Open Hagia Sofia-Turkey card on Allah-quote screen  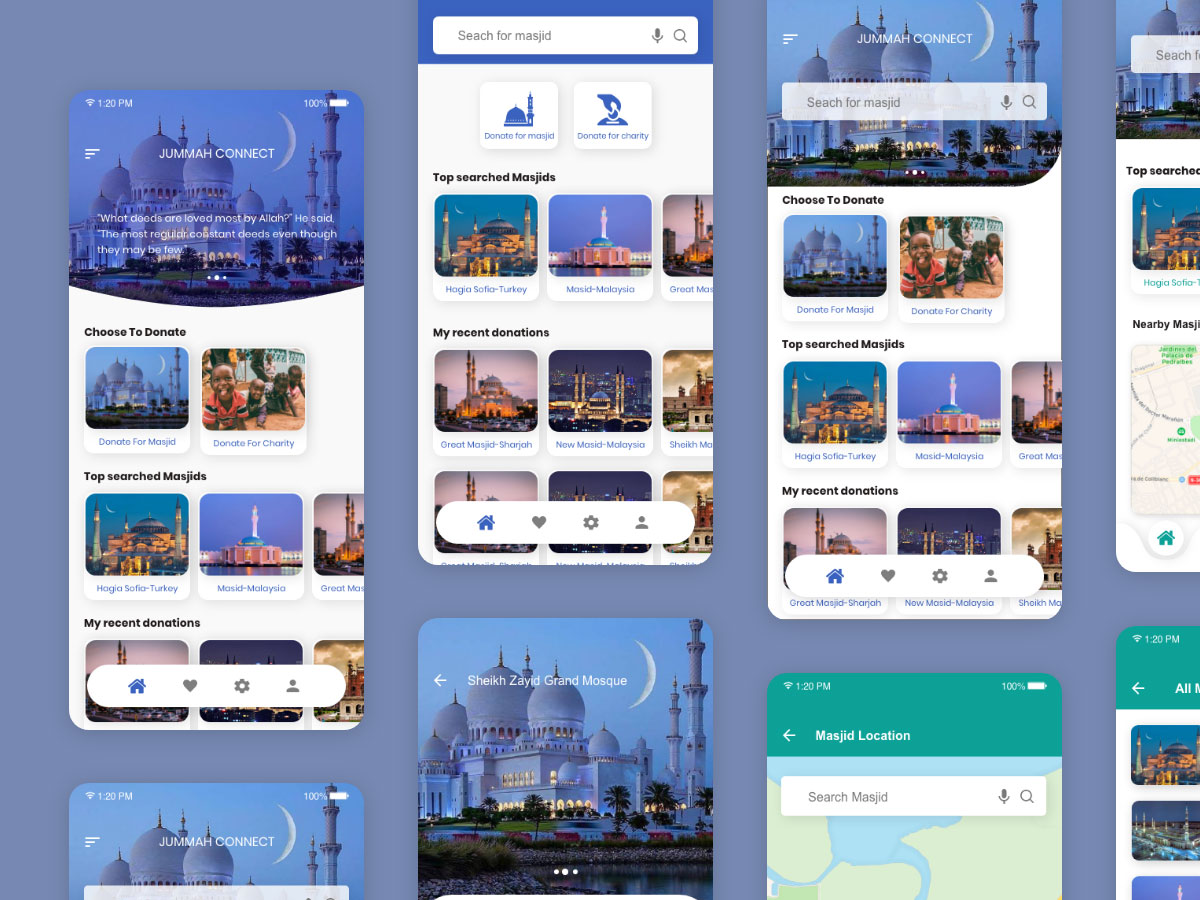pos(137,546)
